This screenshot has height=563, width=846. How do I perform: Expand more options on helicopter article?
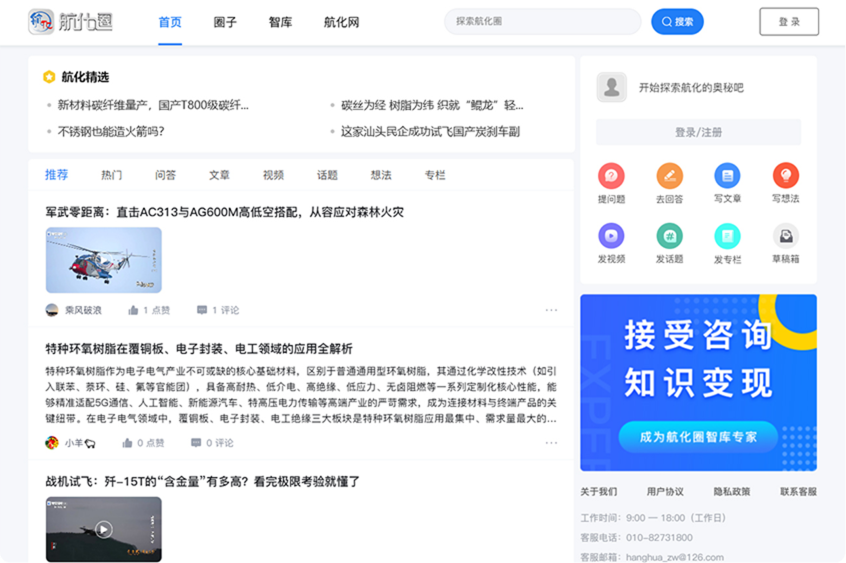click(x=551, y=310)
